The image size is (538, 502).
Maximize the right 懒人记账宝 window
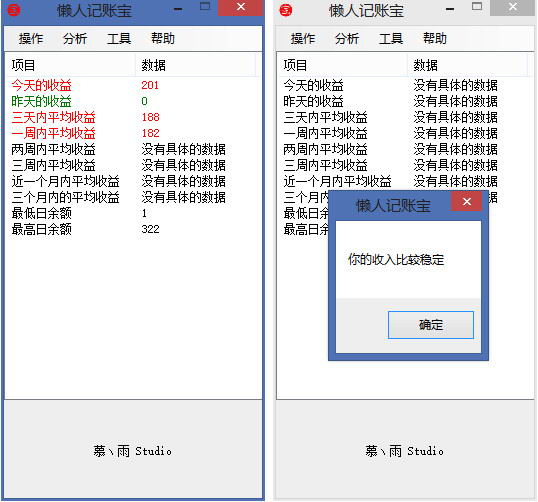coord(477,7)
